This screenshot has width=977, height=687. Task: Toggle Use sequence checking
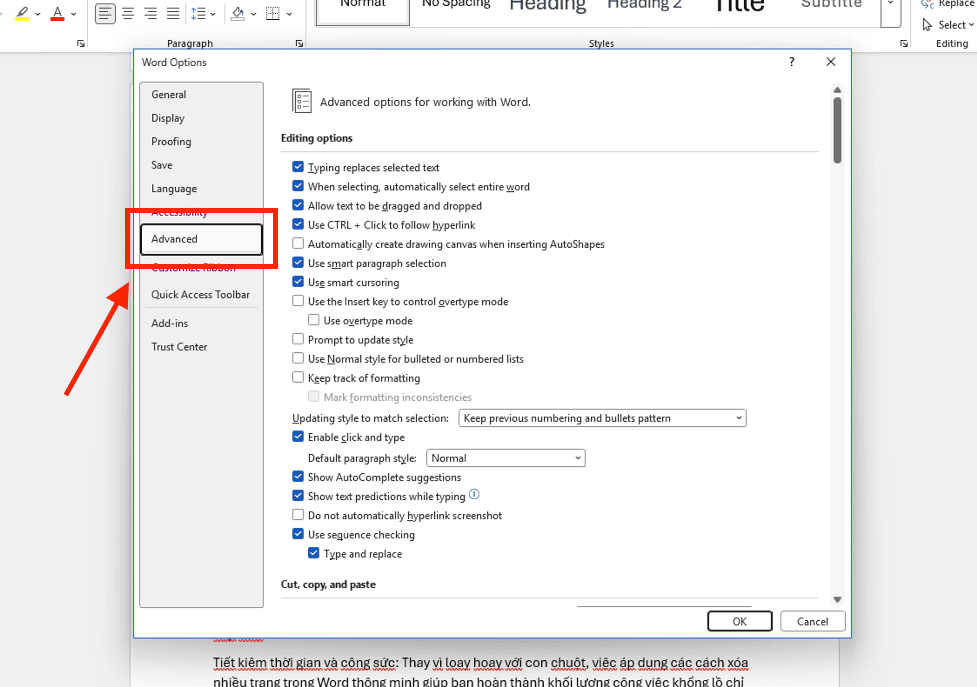coord(298,534)
